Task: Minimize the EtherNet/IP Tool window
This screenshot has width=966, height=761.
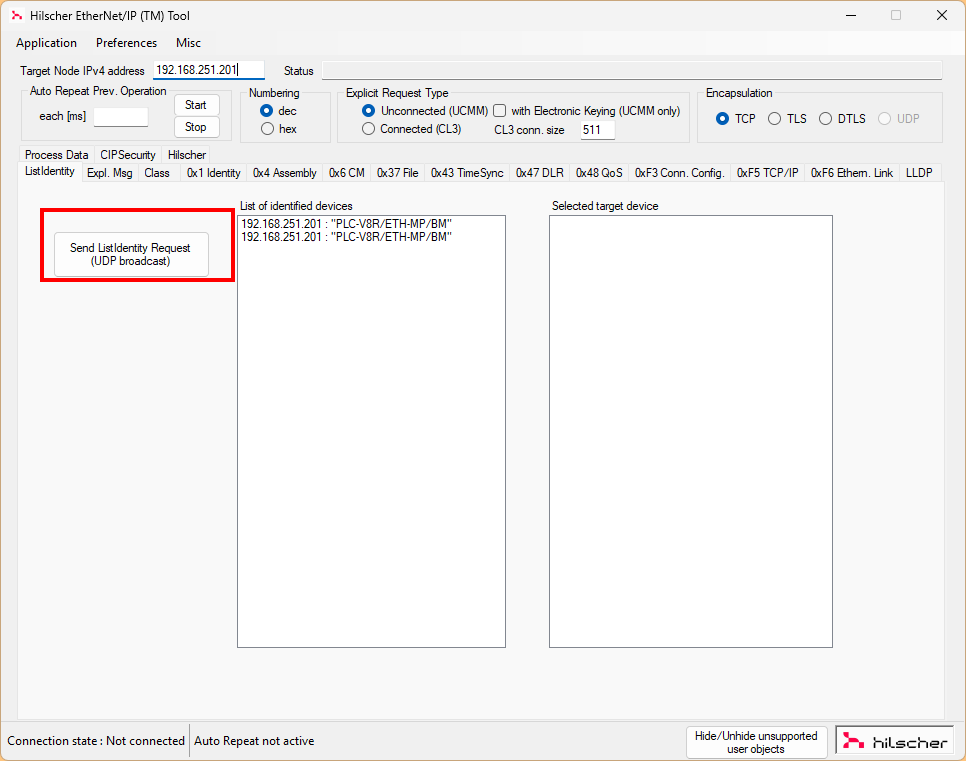Action: point(851,15)
